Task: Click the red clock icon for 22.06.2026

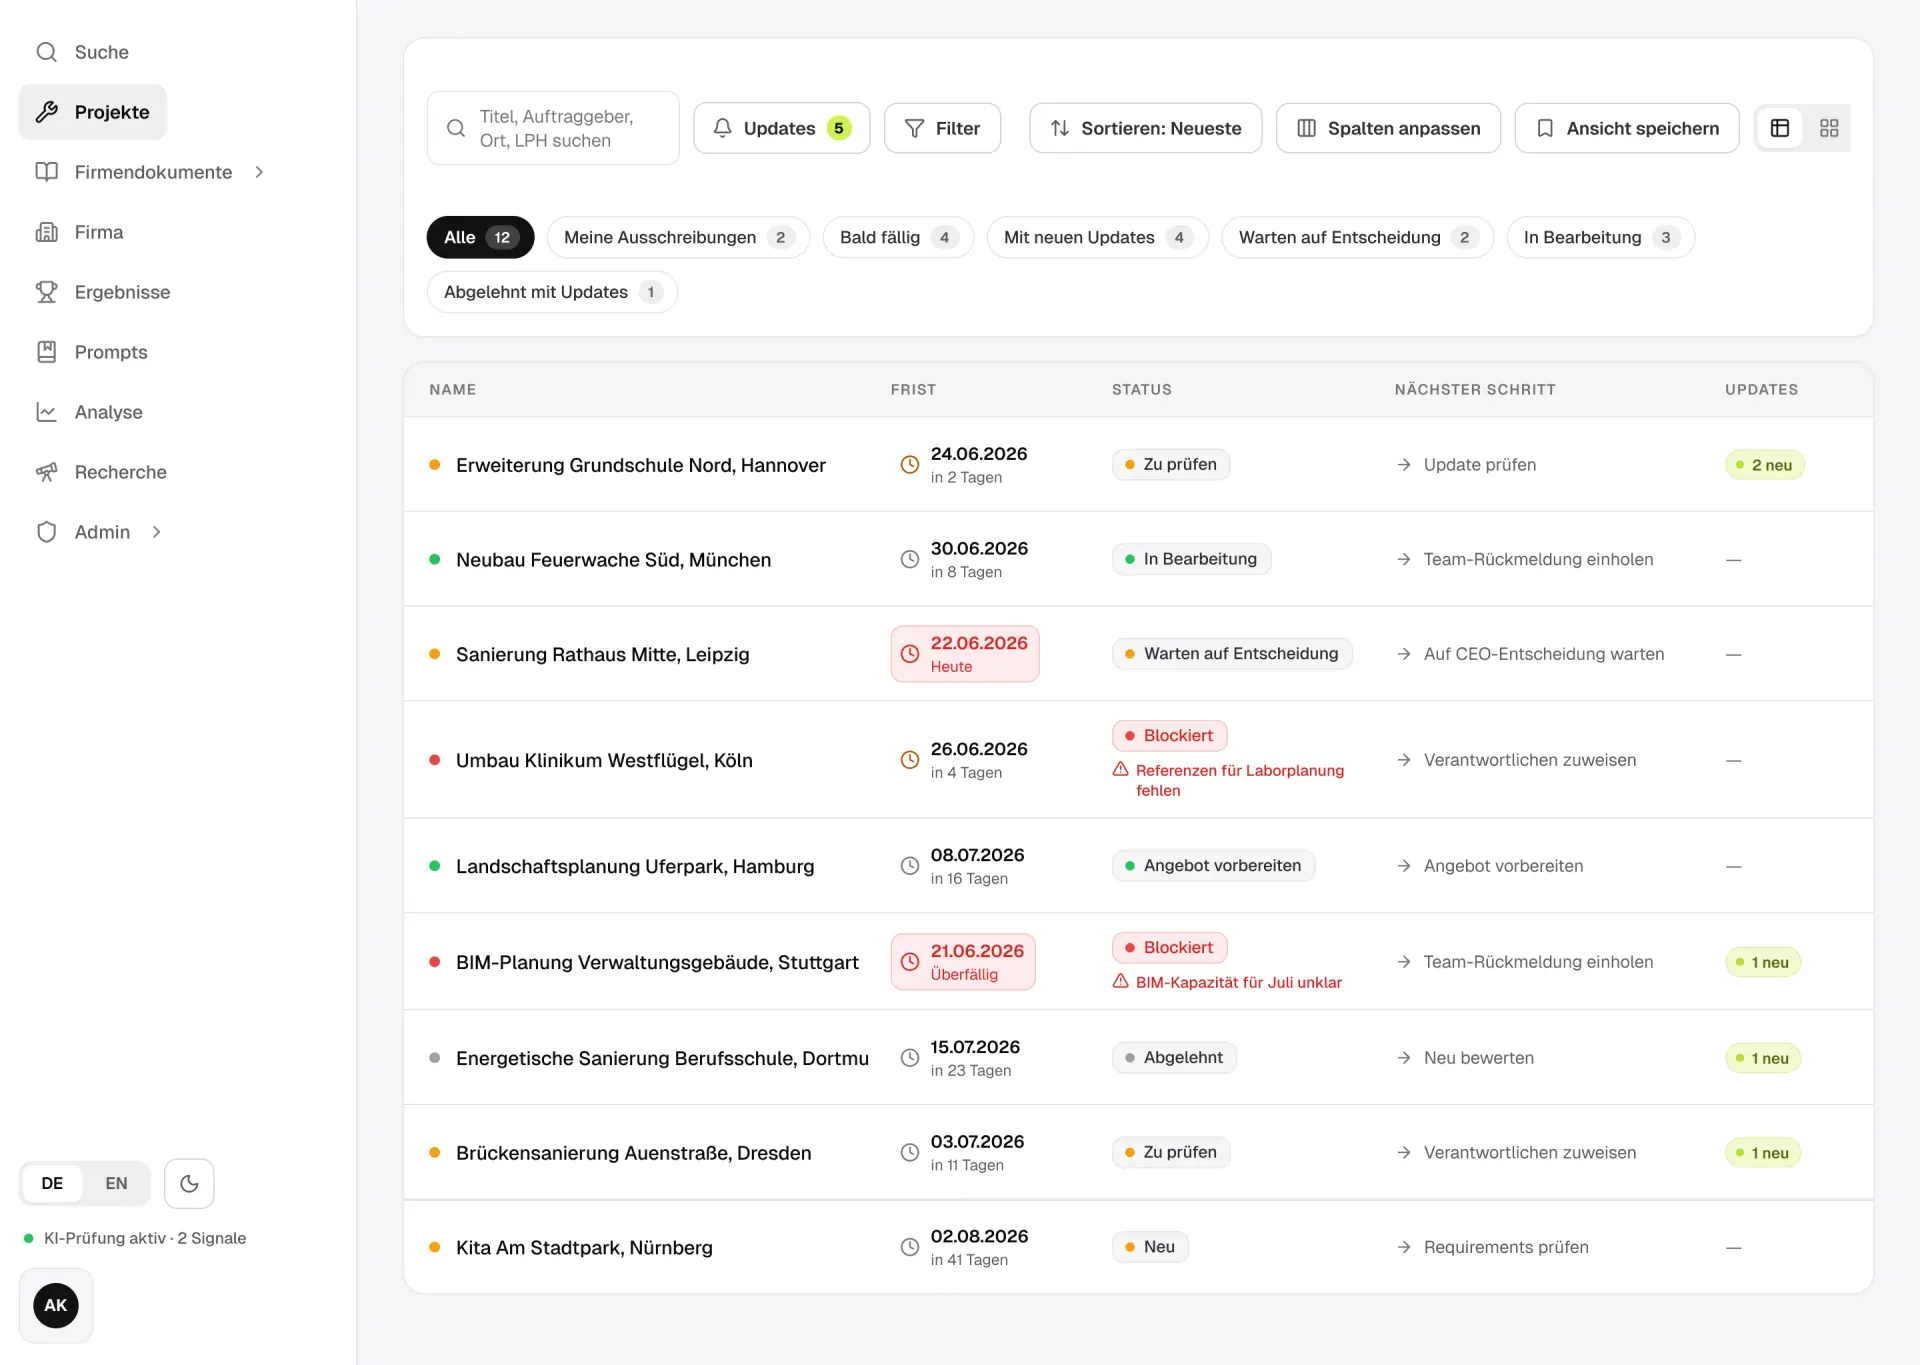Action: point(909,653)
